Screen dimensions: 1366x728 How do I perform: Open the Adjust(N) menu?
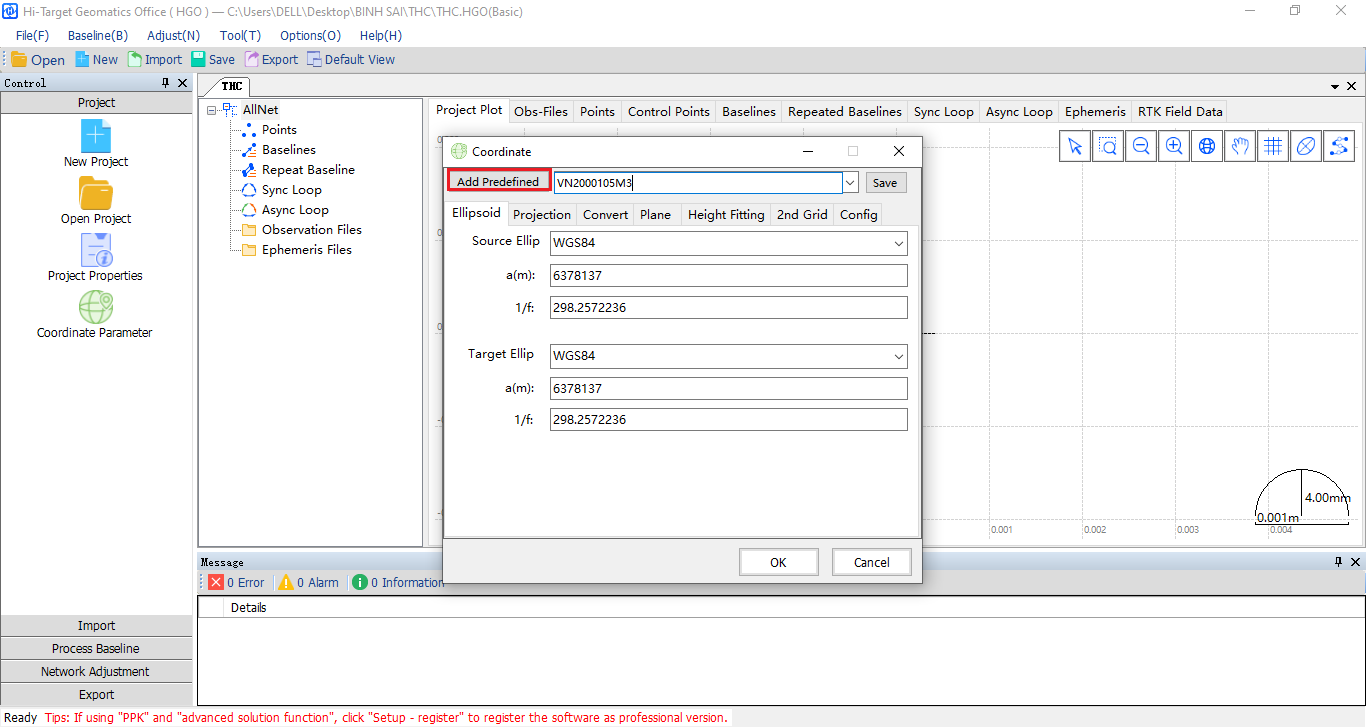tap(173, 35)
